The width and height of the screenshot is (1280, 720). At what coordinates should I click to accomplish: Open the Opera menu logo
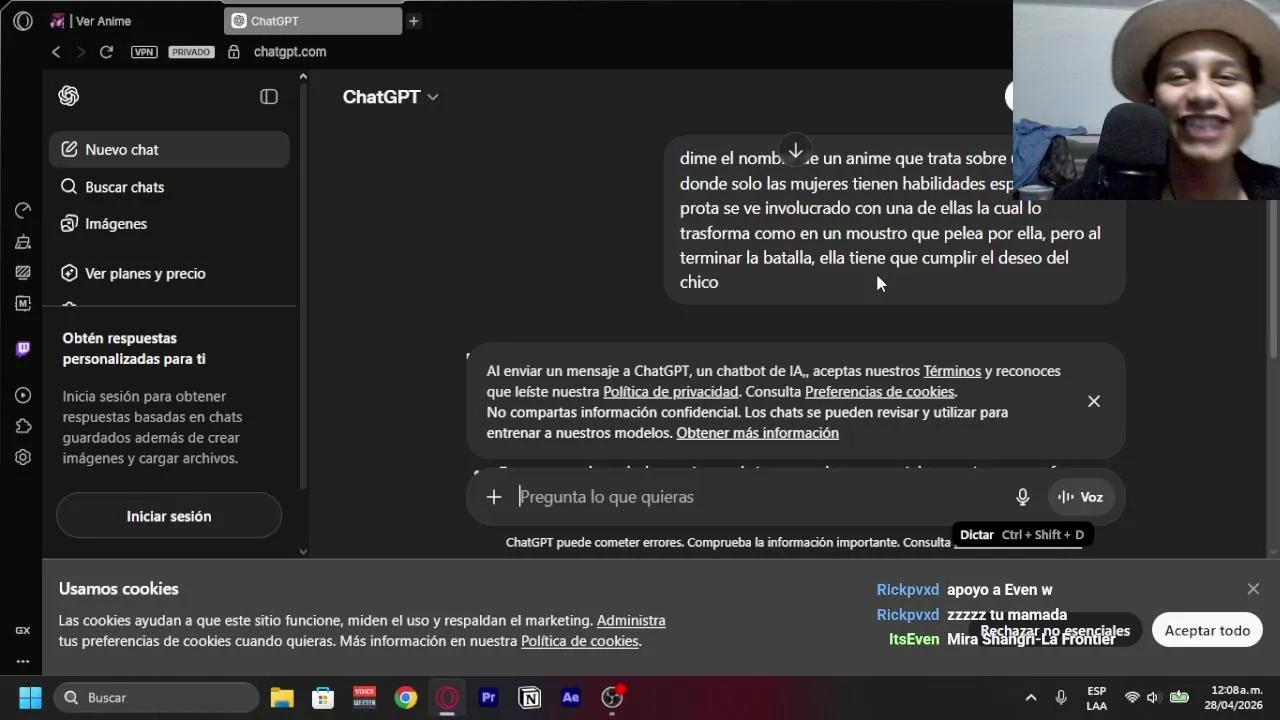pyautogui.click(x=23, y=21)
